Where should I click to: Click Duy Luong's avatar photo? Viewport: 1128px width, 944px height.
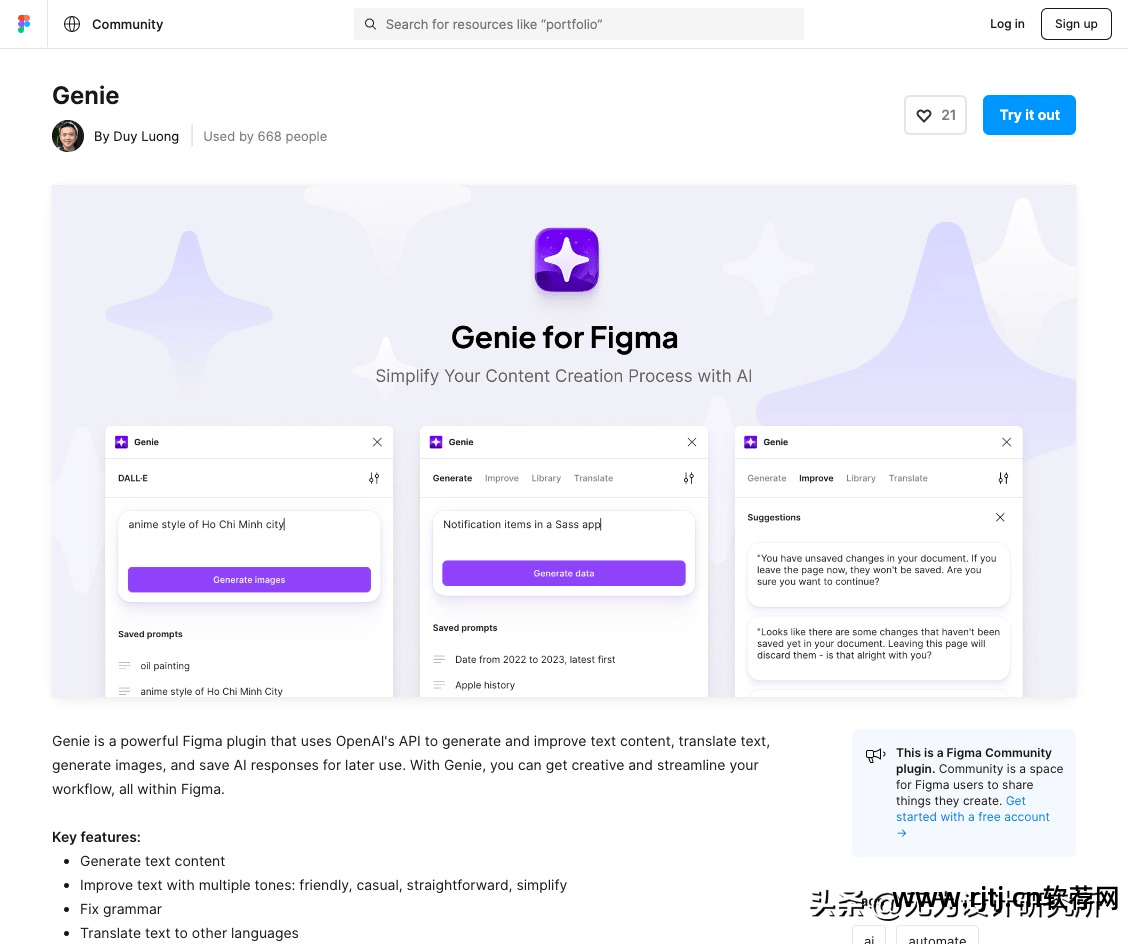click(x=68, y=136)
